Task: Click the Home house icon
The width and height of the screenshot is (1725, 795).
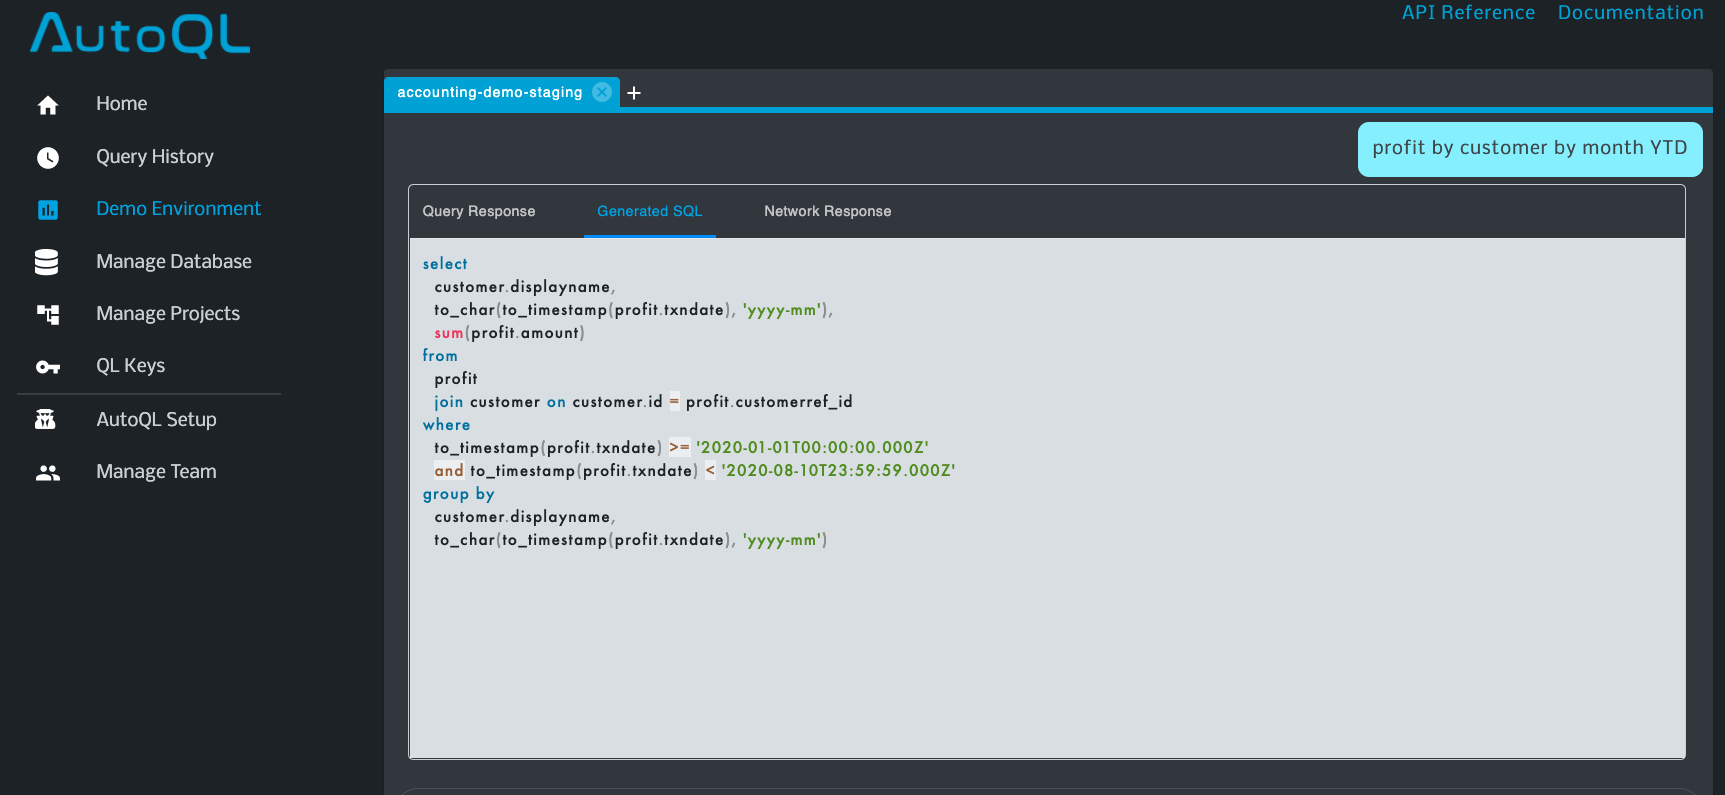Action: pyautogui.click(x=47, y=105)
